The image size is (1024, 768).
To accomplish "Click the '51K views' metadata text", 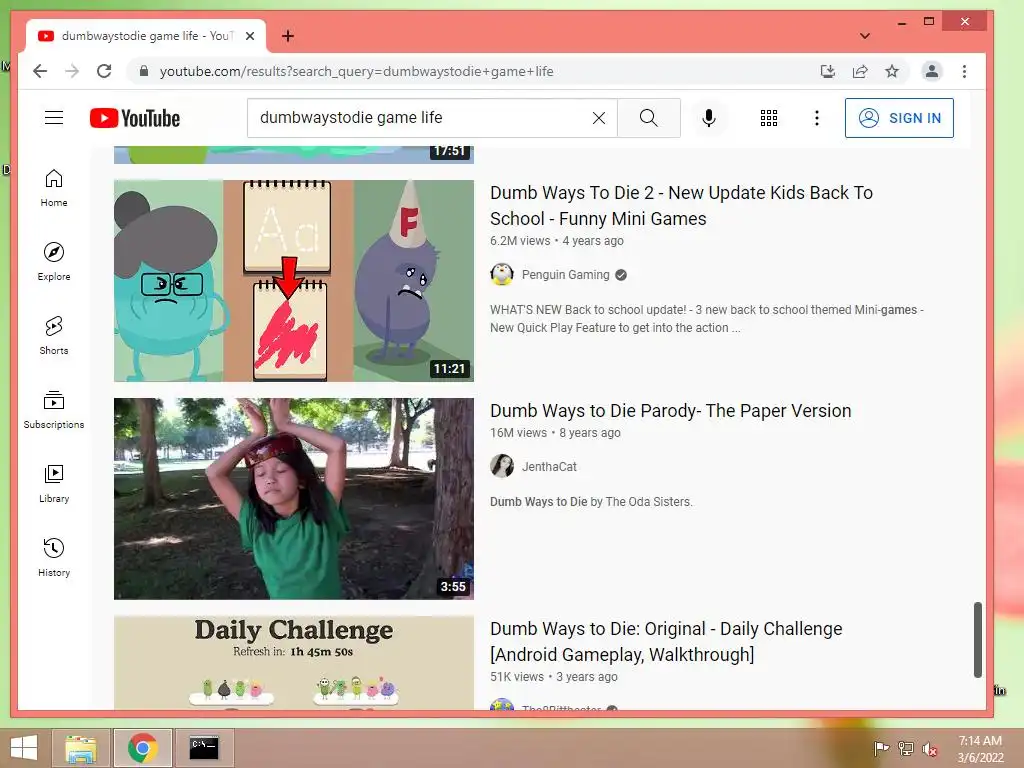I will click(x=517, y=677).
